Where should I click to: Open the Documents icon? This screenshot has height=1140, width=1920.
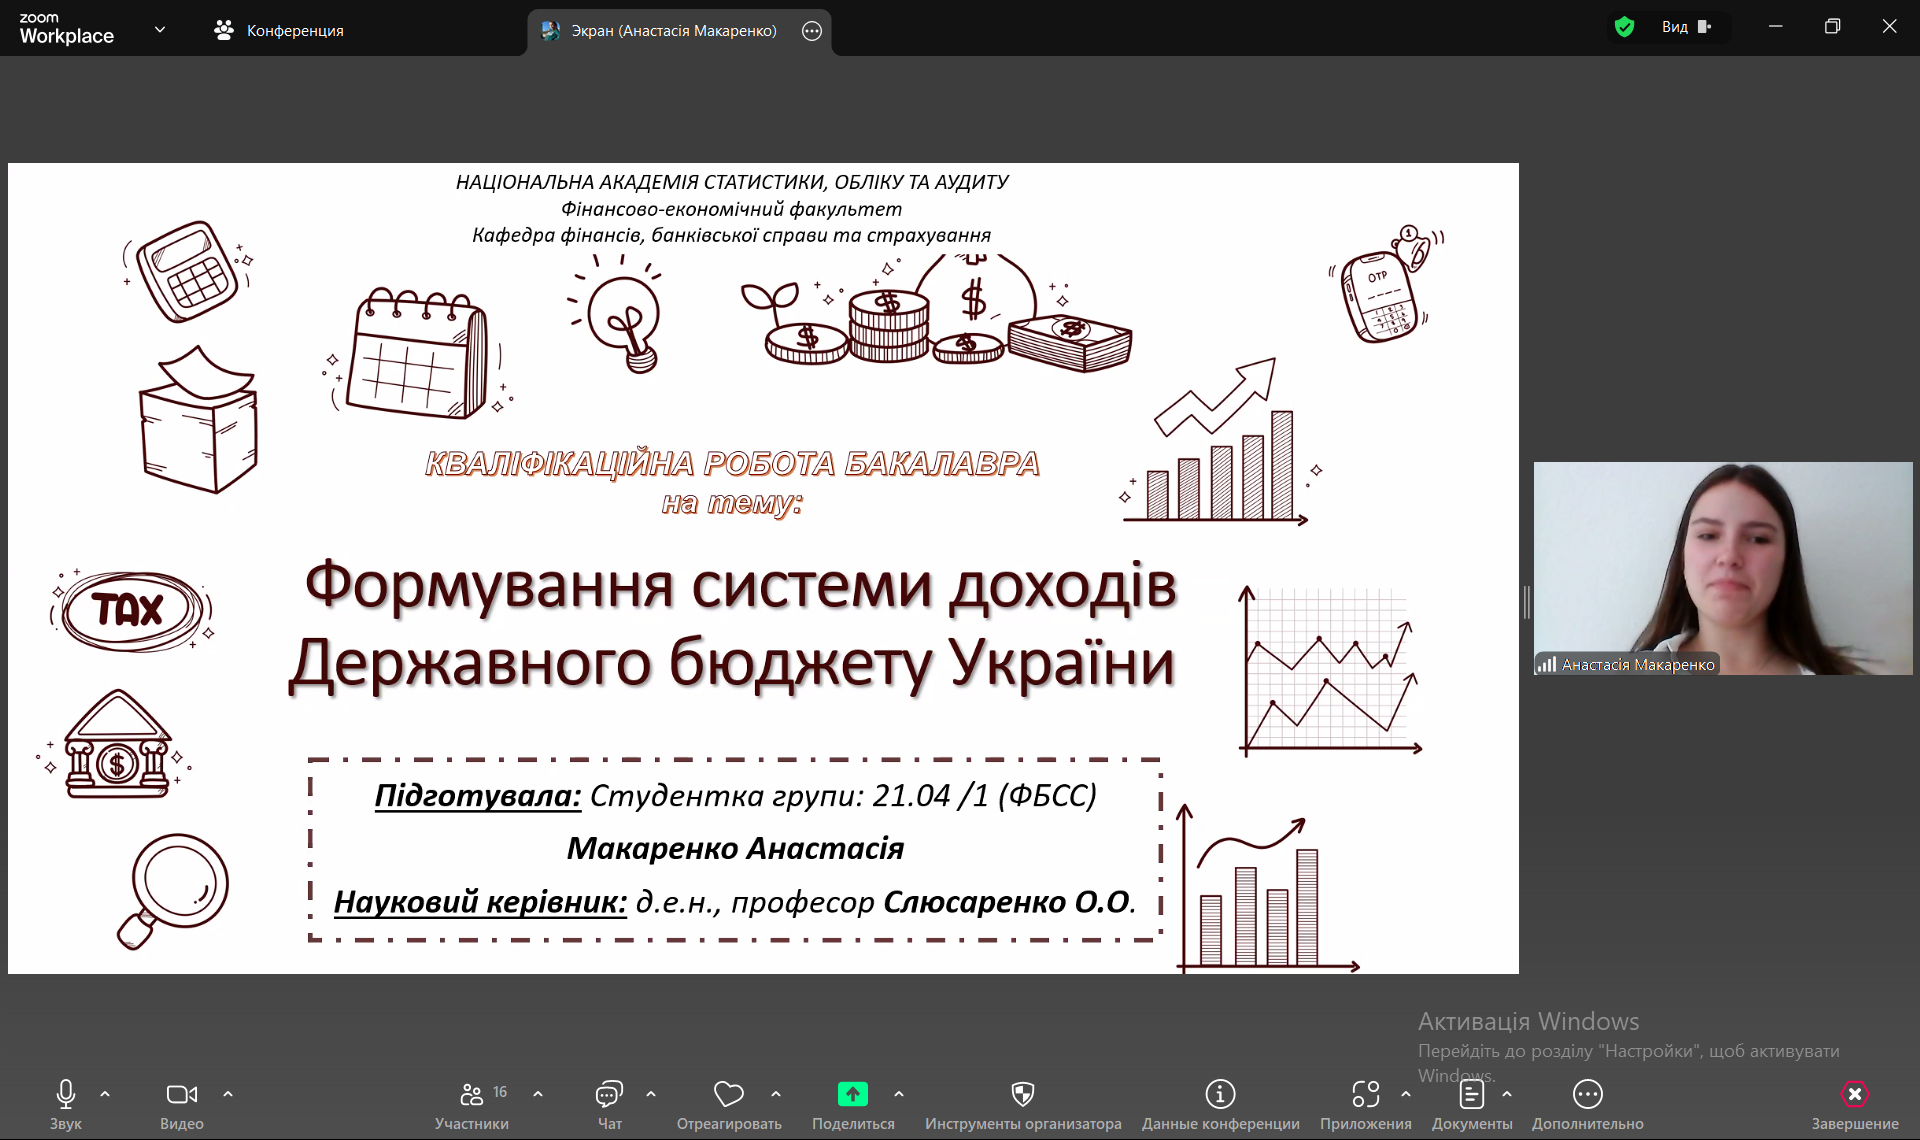1471,1094
